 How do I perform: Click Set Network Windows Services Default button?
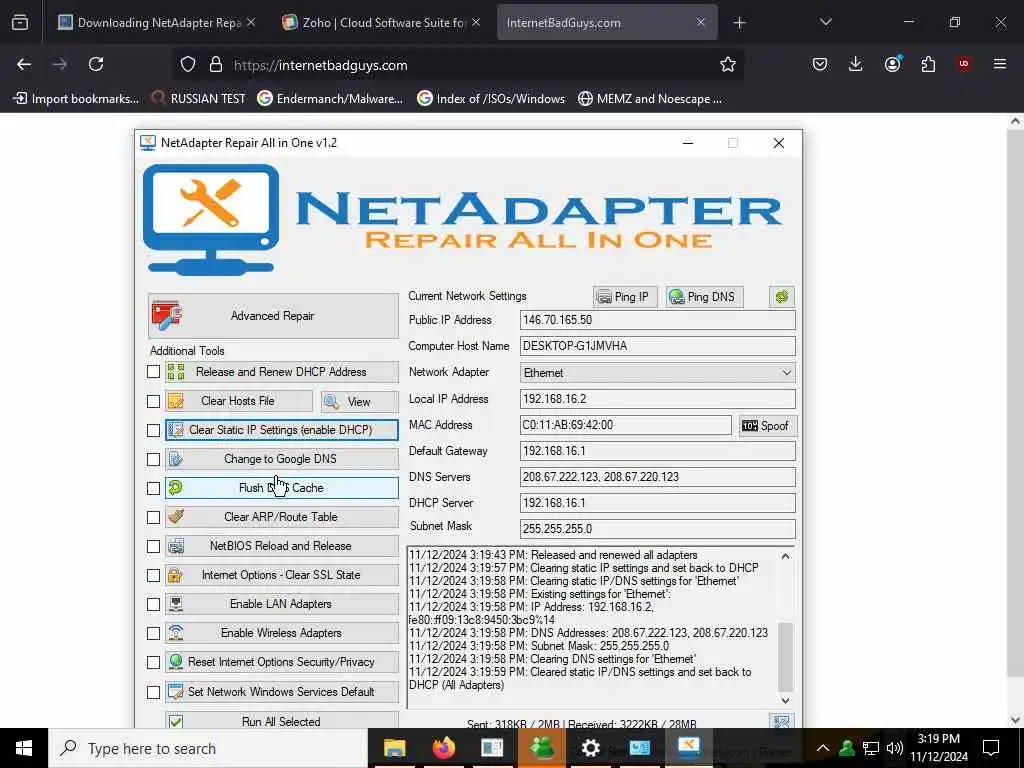tap(281, 692)
